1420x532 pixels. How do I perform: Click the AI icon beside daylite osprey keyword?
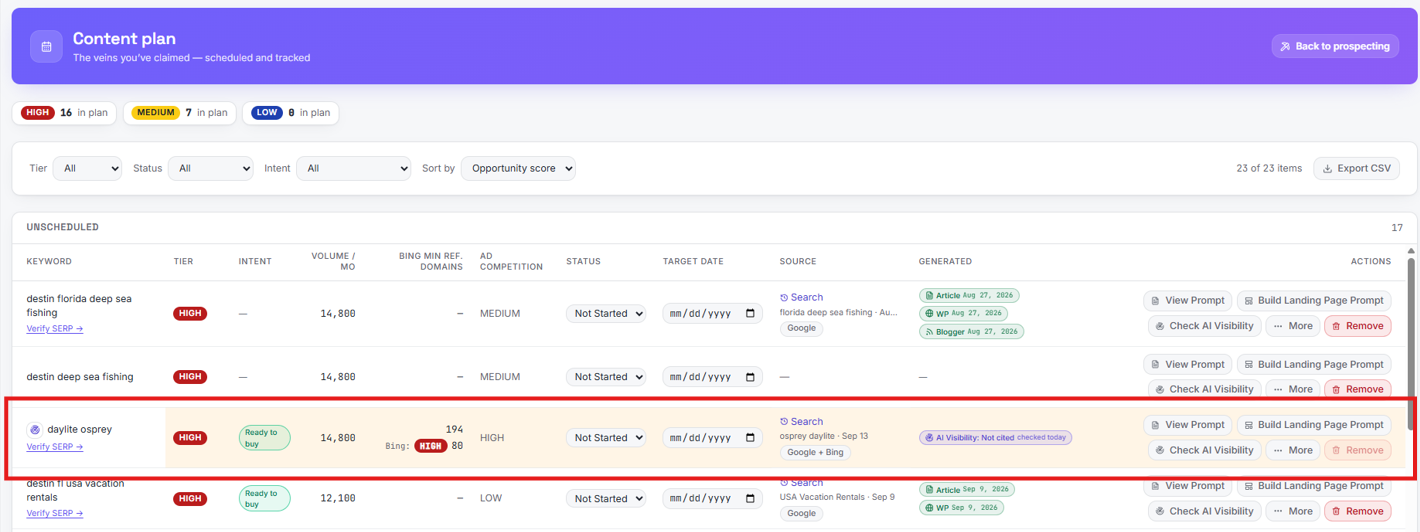click(x=35, y=429)
